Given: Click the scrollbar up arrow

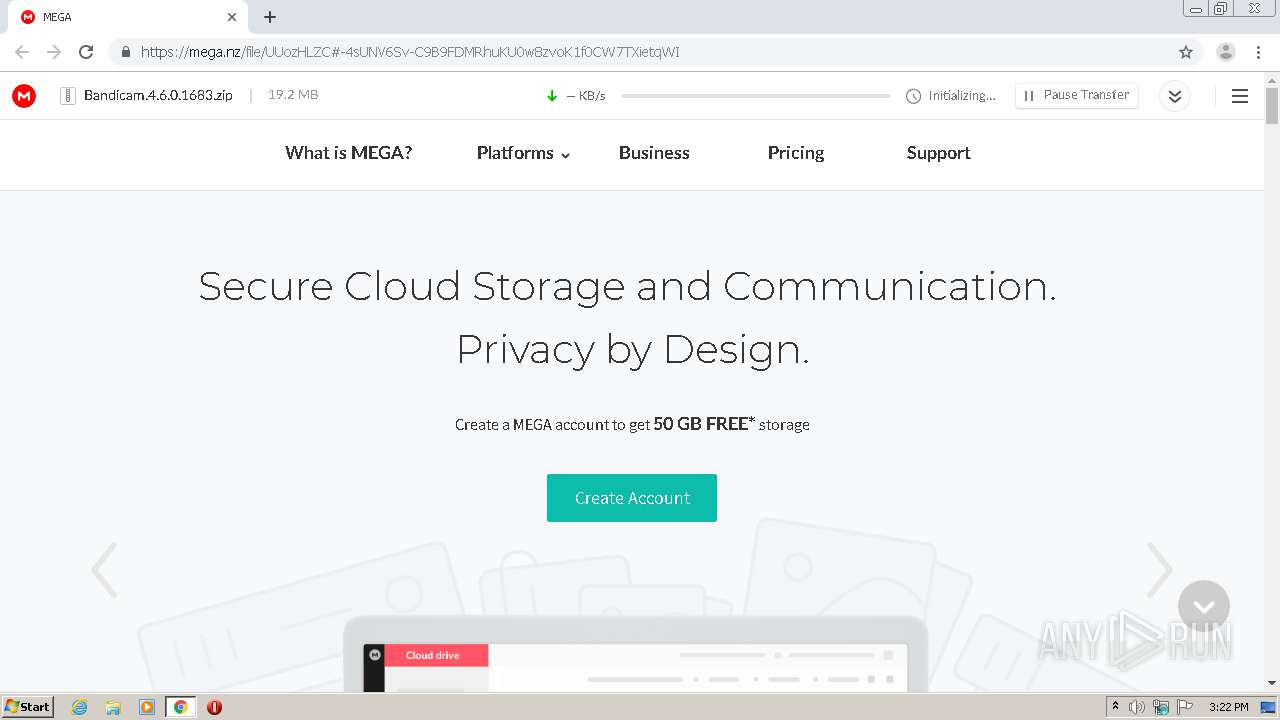Looking at the screenshot, I should point(1272,79).
